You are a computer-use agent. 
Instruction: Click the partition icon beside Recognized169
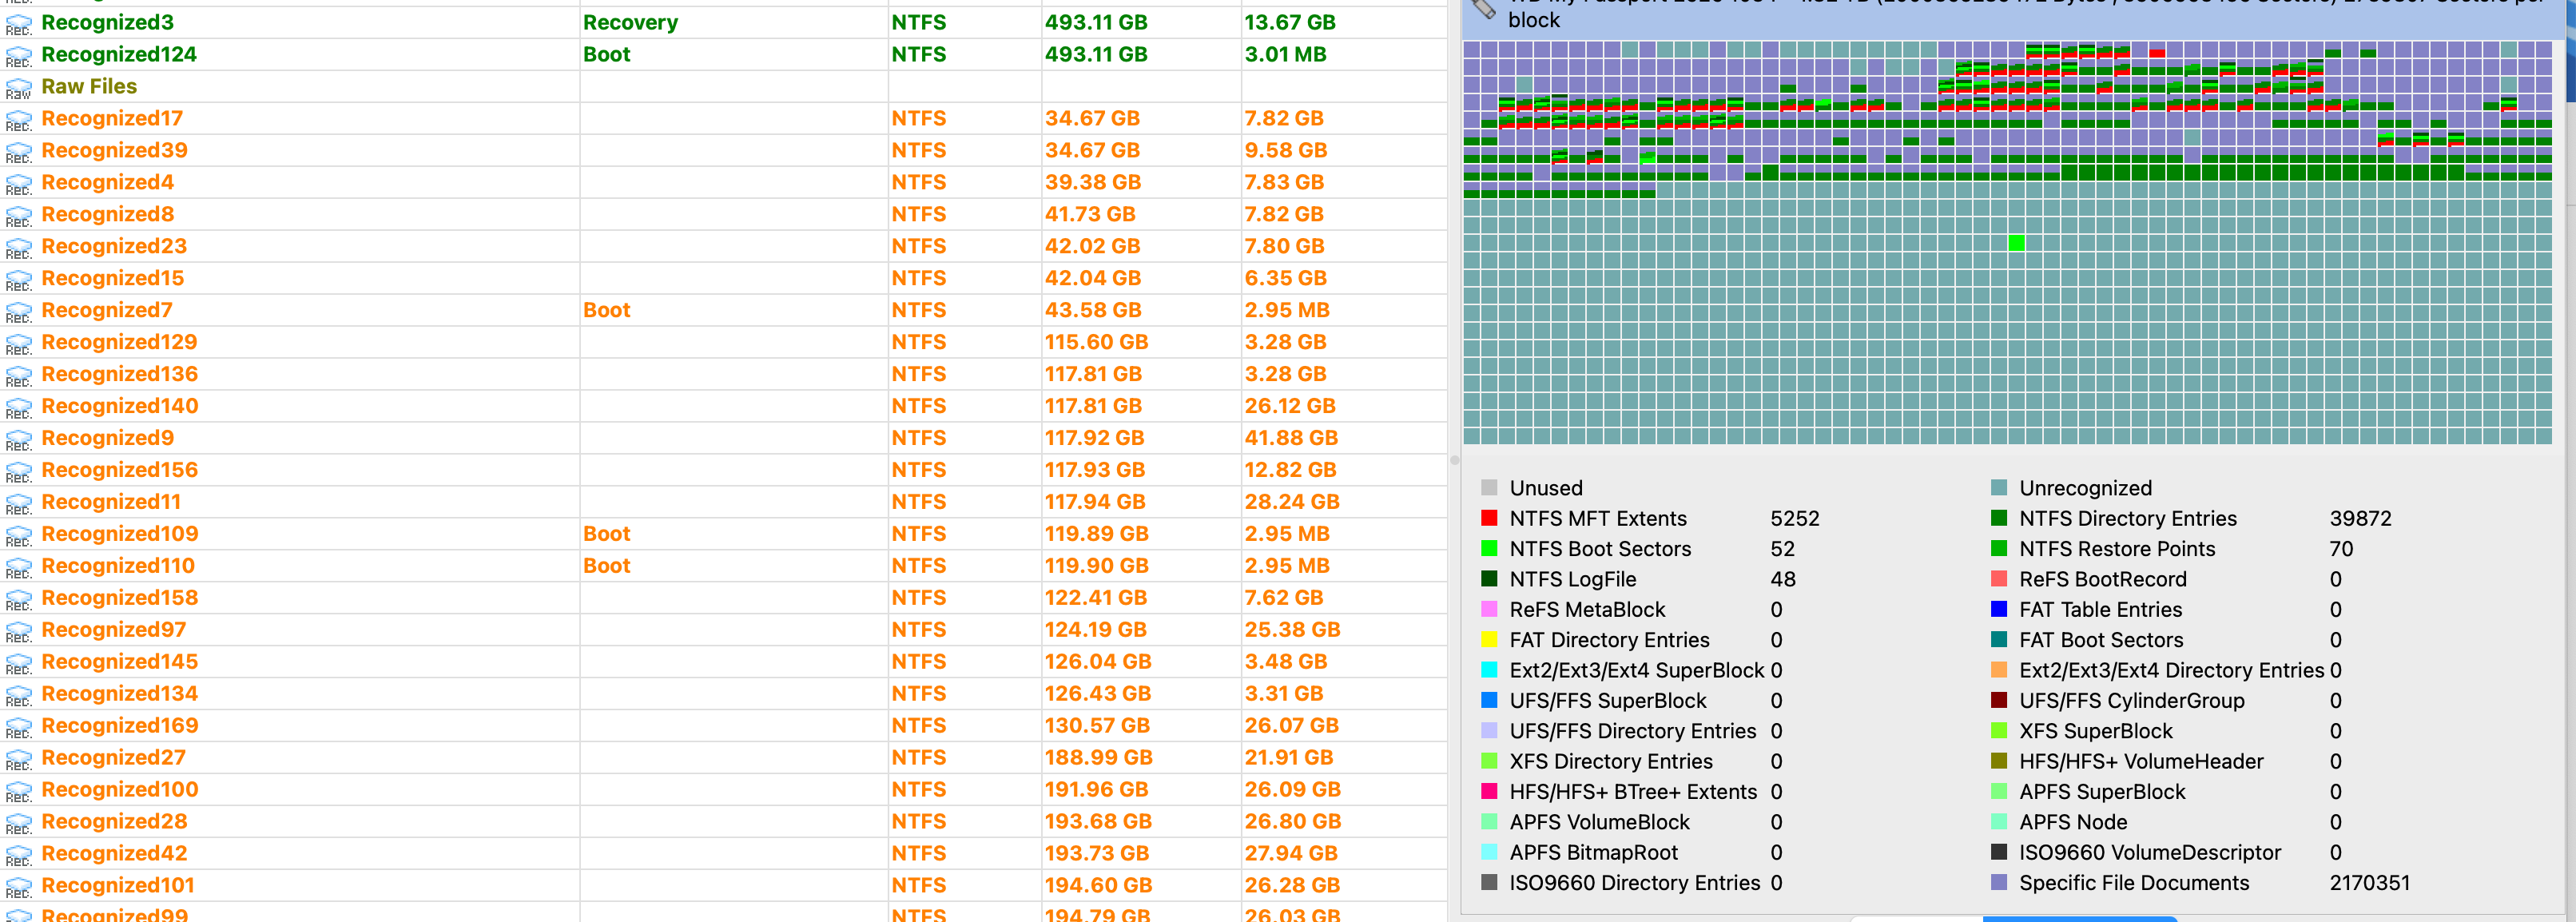18,727
